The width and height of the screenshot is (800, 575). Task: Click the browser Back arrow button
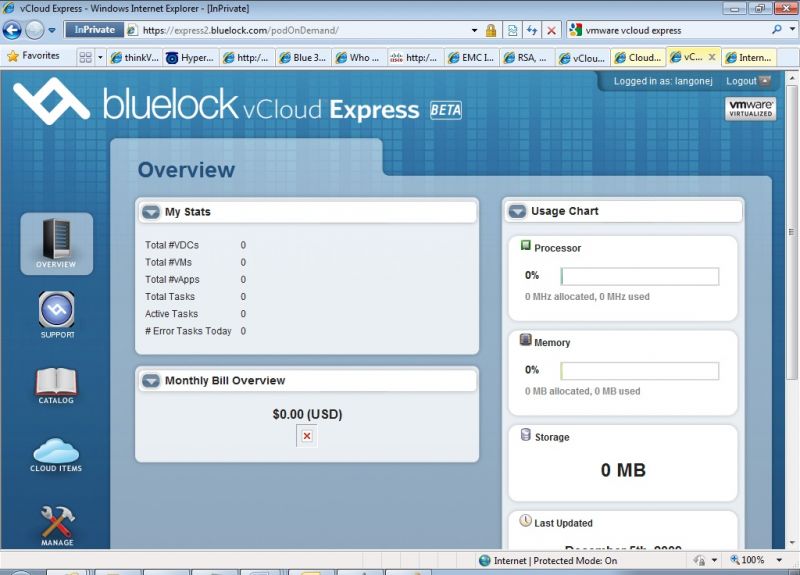(x=12, y=30)
